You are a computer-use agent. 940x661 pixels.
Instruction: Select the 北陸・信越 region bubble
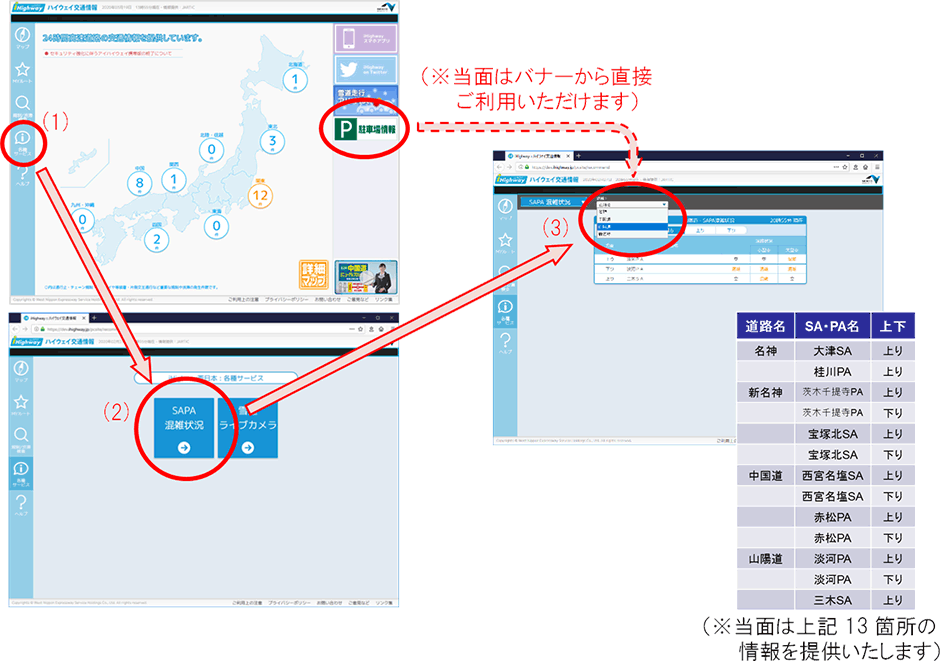(211, 150)
